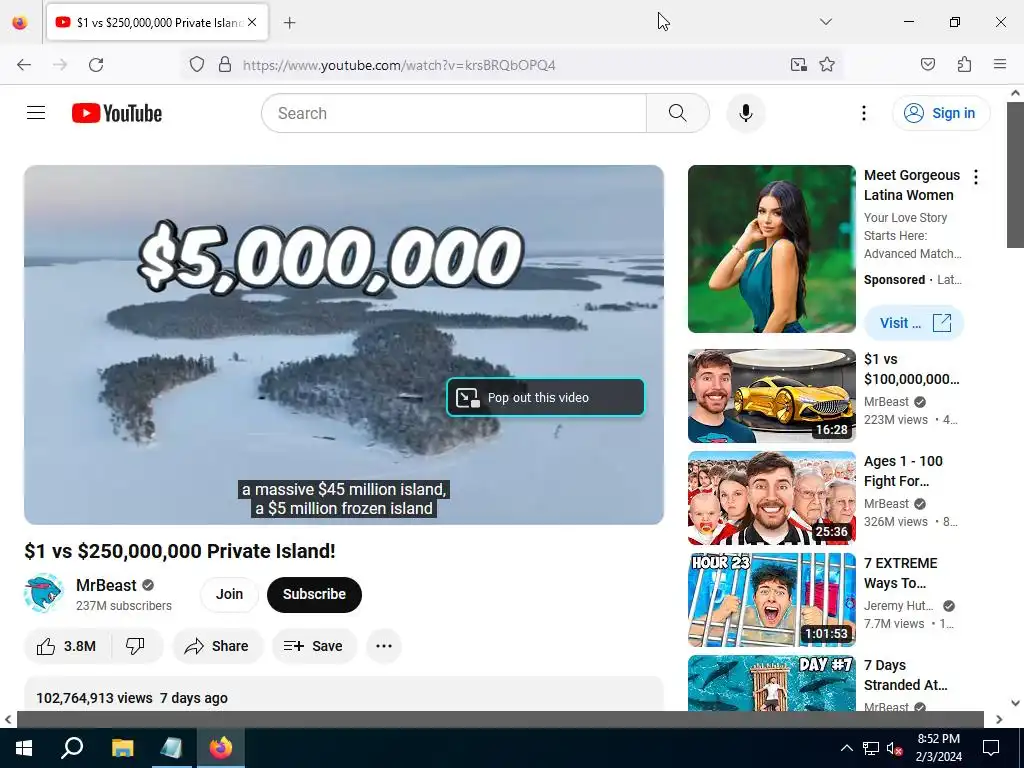This screenshot has width=1024, height=768.
Task: Open the Windows Start menu
Action: click(24, 748)
